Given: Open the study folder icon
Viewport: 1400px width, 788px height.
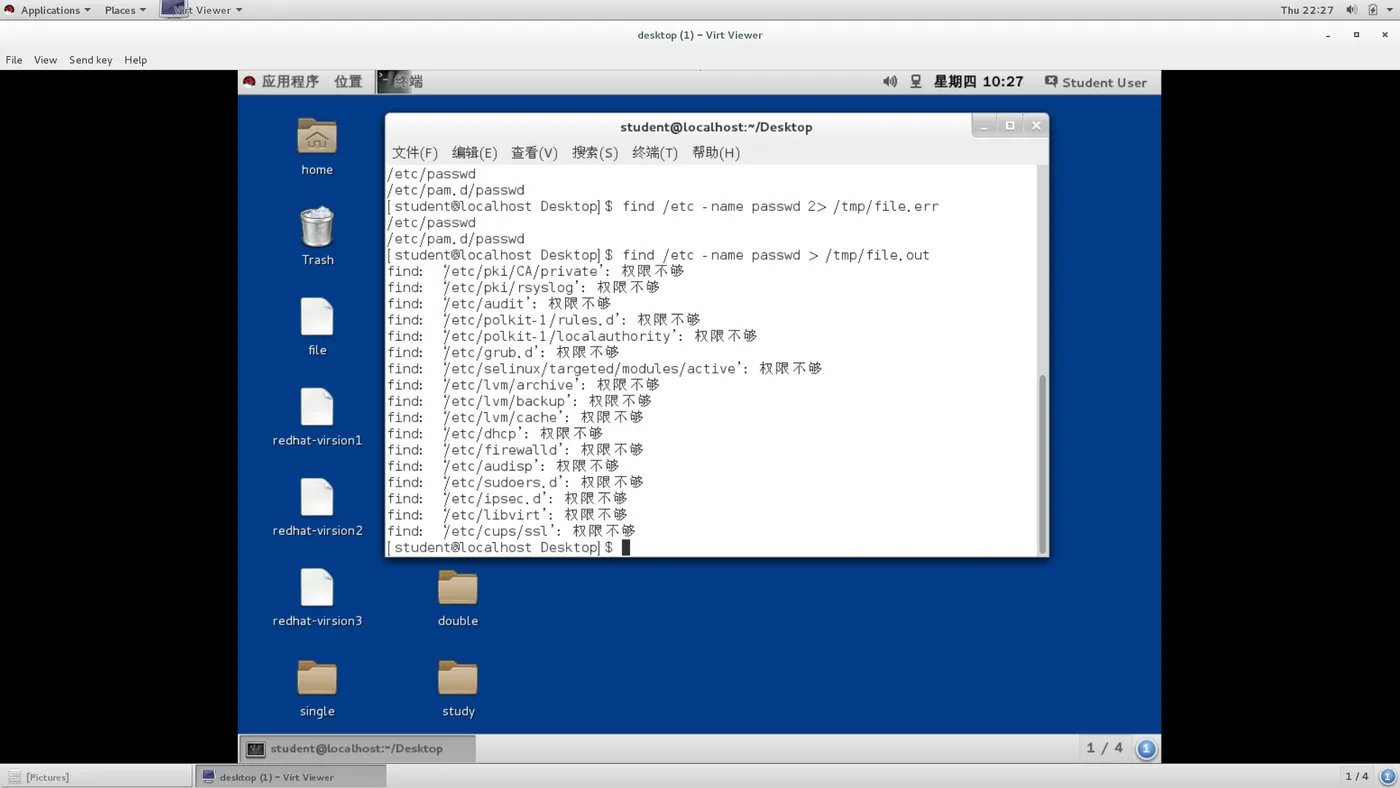Looking at the screenshot, I should pos(458,678).
